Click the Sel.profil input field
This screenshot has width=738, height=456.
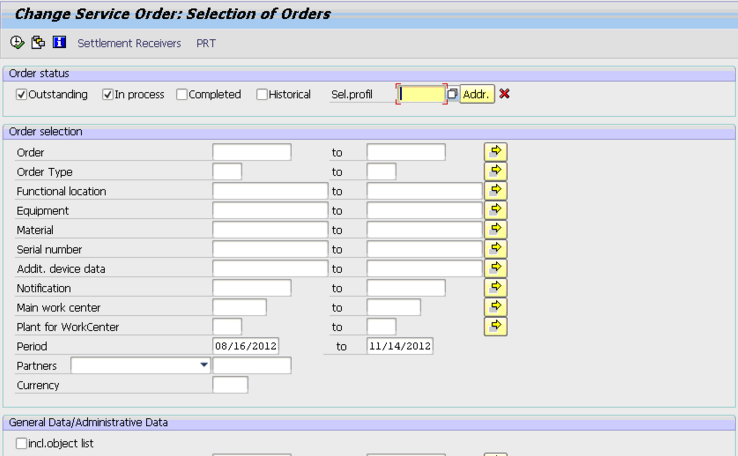[x=421, y=94]
